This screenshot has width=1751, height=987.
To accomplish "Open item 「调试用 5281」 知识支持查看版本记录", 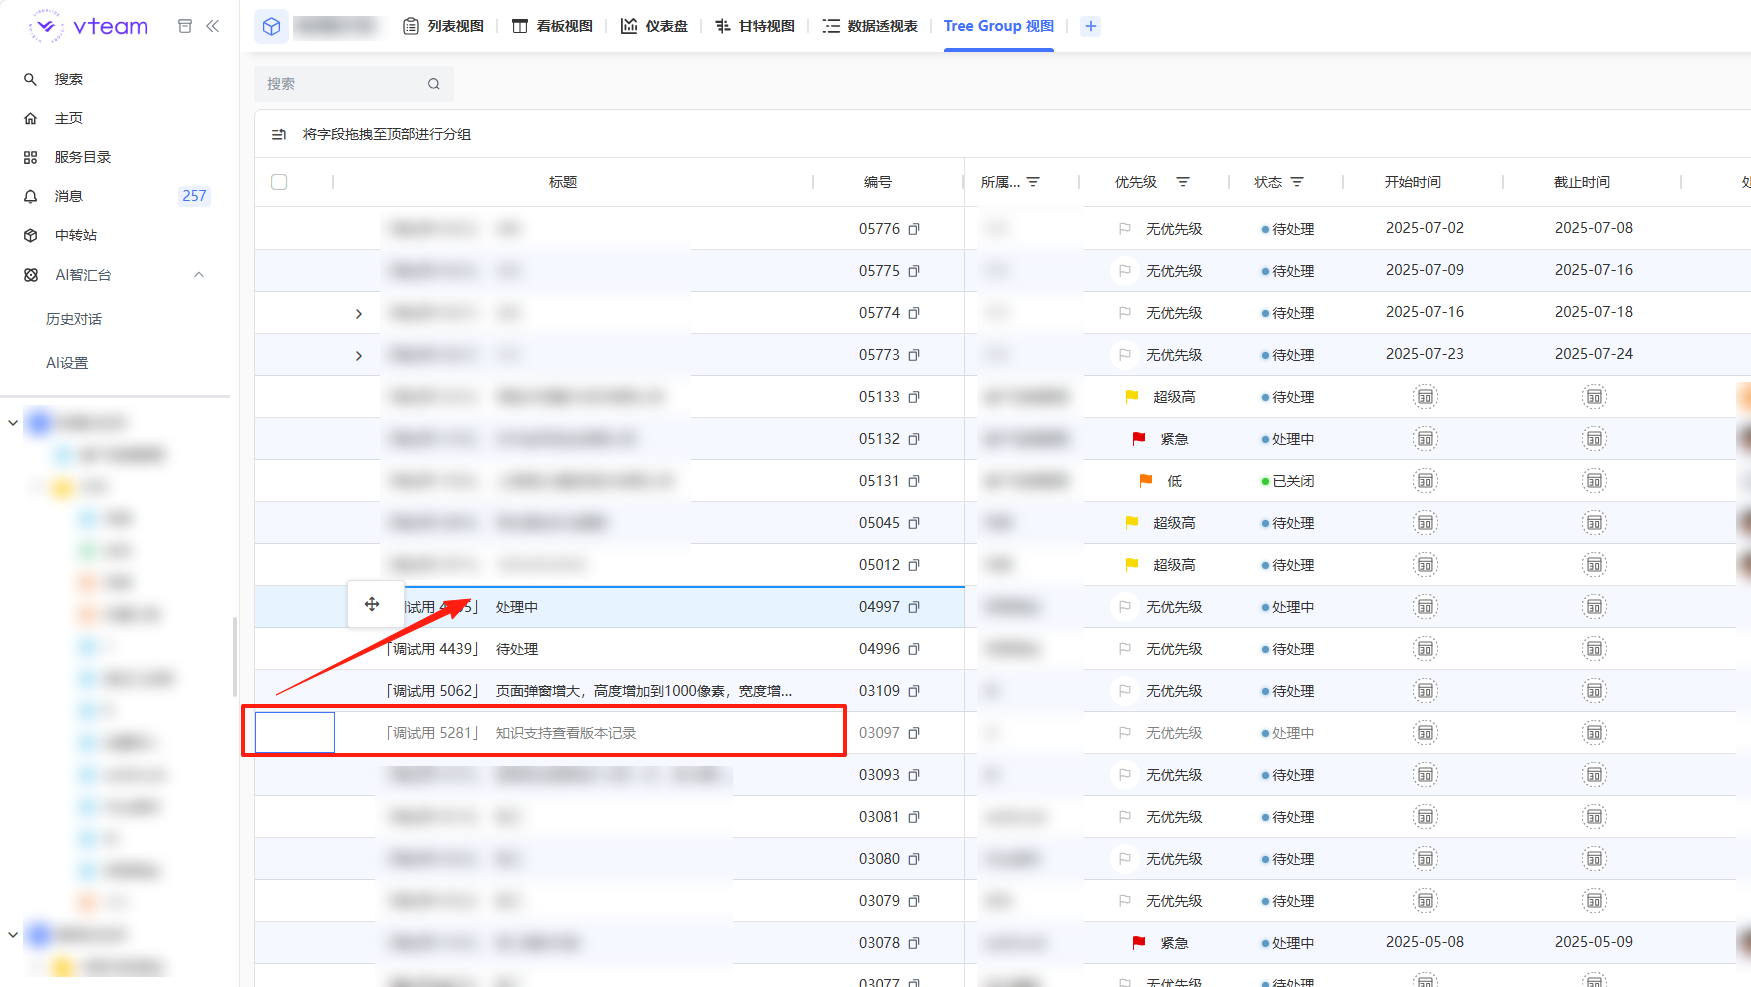I will point(511,733).
